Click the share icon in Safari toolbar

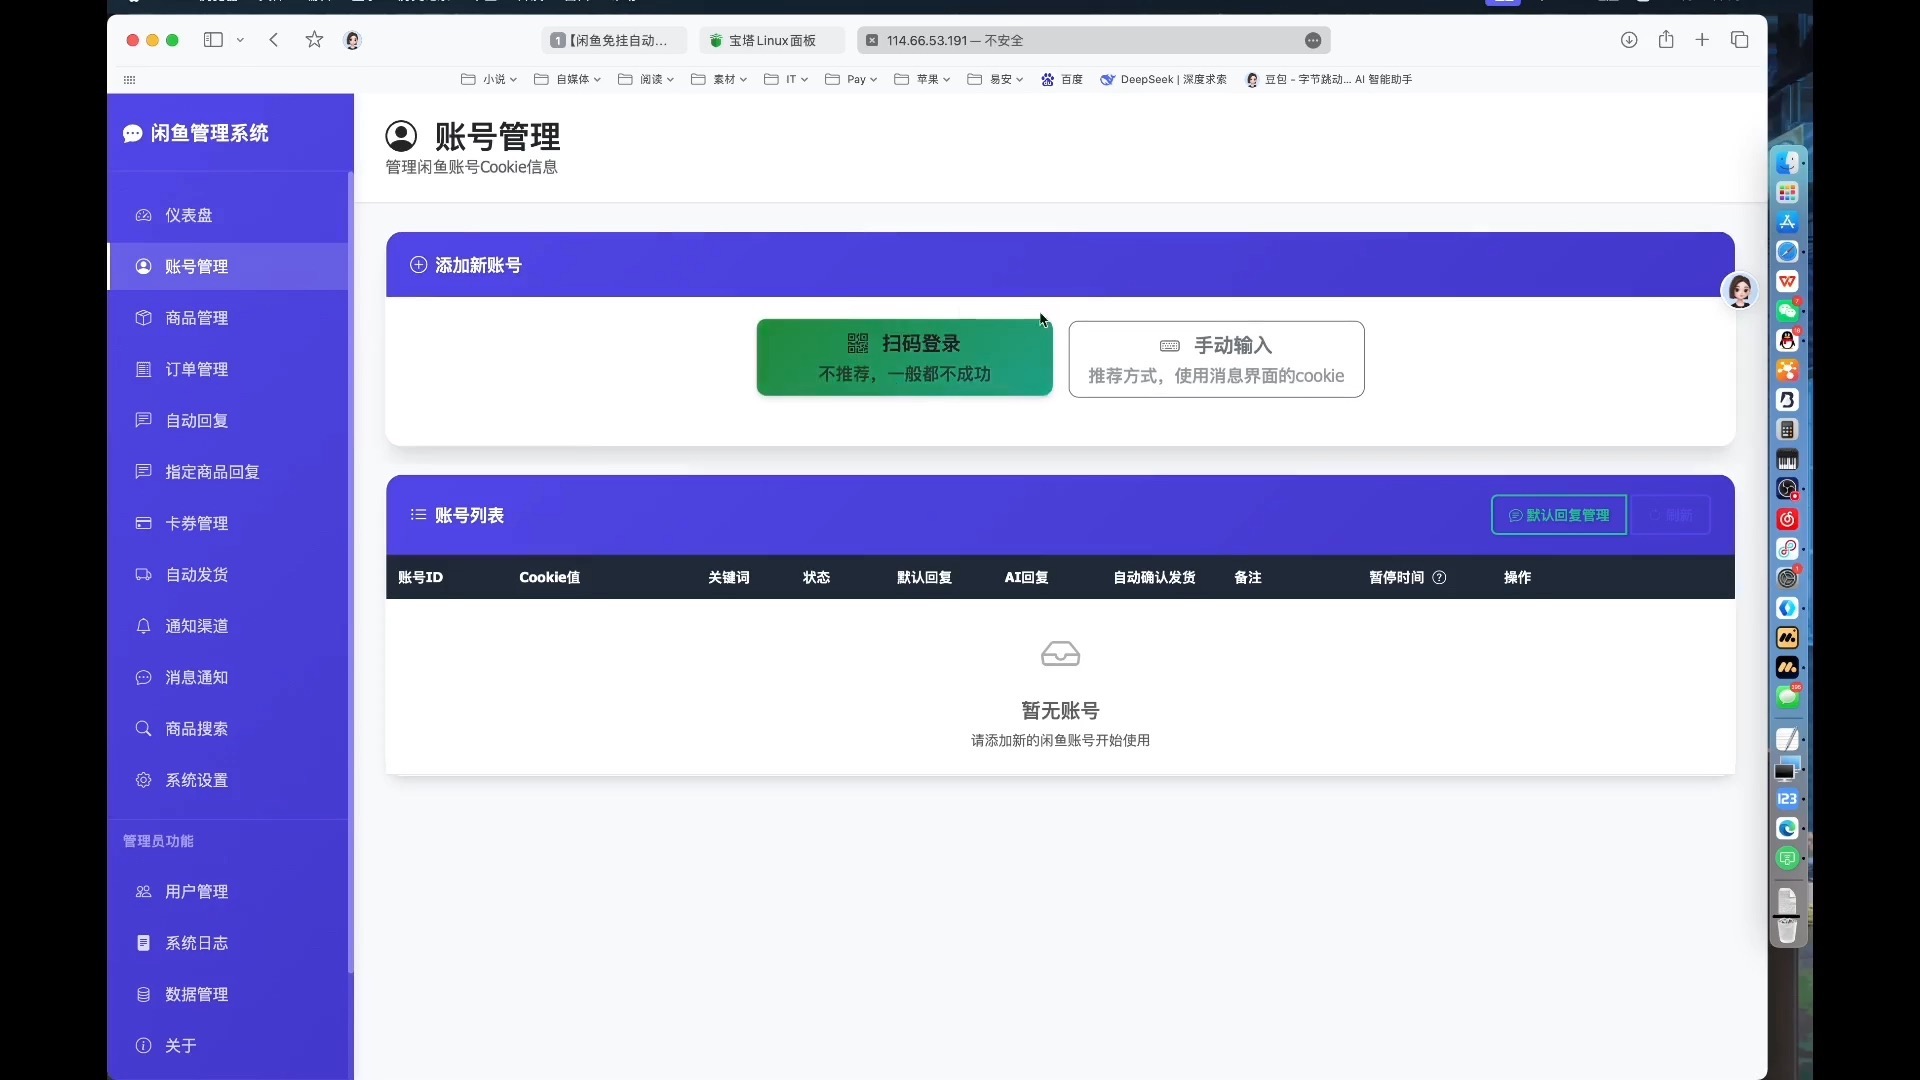[x=1666, y=40]
